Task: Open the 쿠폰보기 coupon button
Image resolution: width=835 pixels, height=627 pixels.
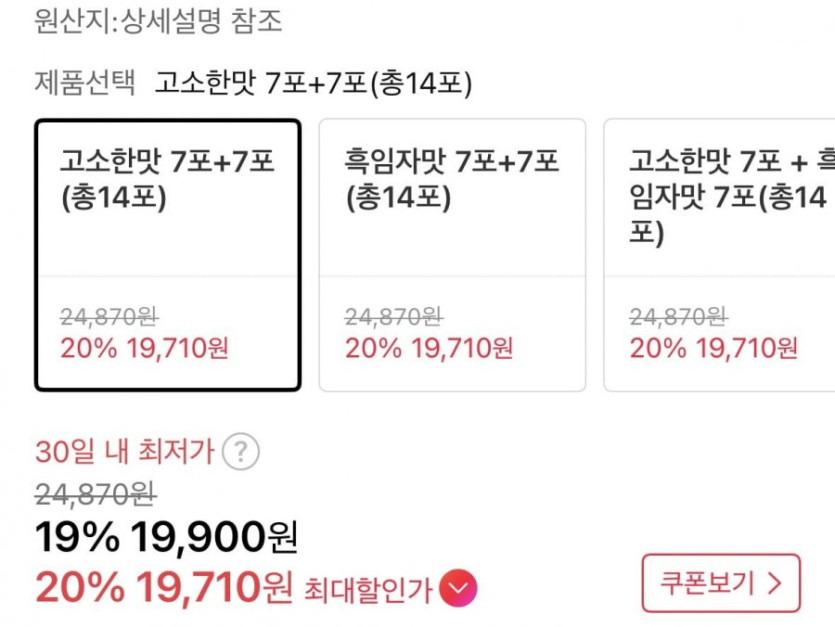Action: (720, 582)
